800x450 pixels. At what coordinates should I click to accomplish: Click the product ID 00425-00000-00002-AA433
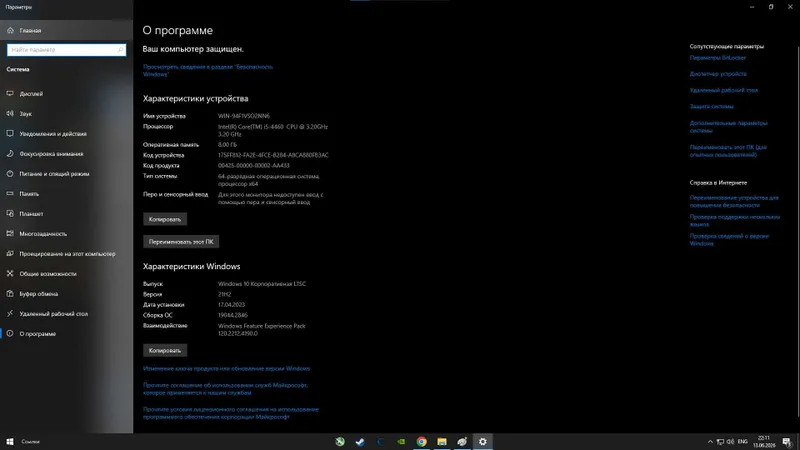[x=254, y=166]
